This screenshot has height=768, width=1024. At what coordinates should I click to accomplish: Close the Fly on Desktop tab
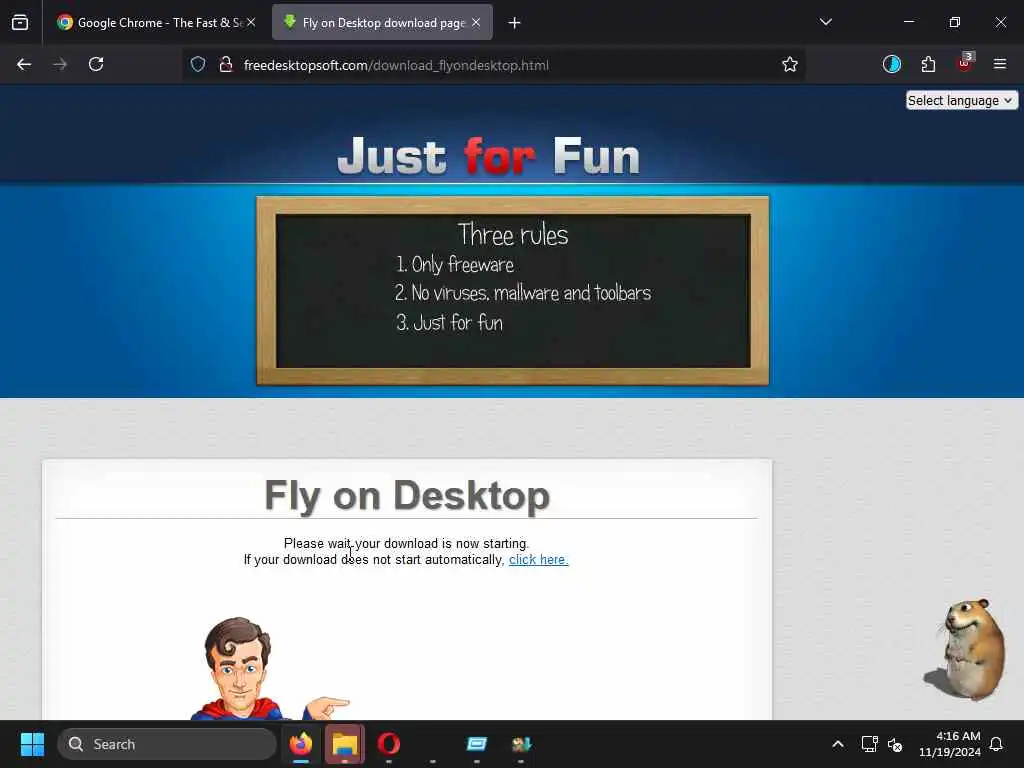(x=476, y=23)
